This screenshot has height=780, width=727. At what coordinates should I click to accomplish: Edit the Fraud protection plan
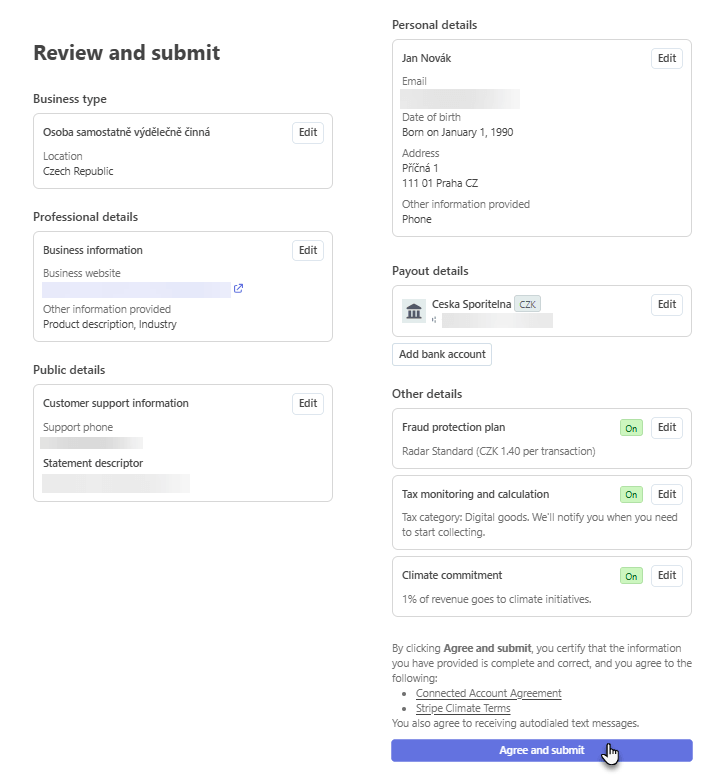coord(666,428)
